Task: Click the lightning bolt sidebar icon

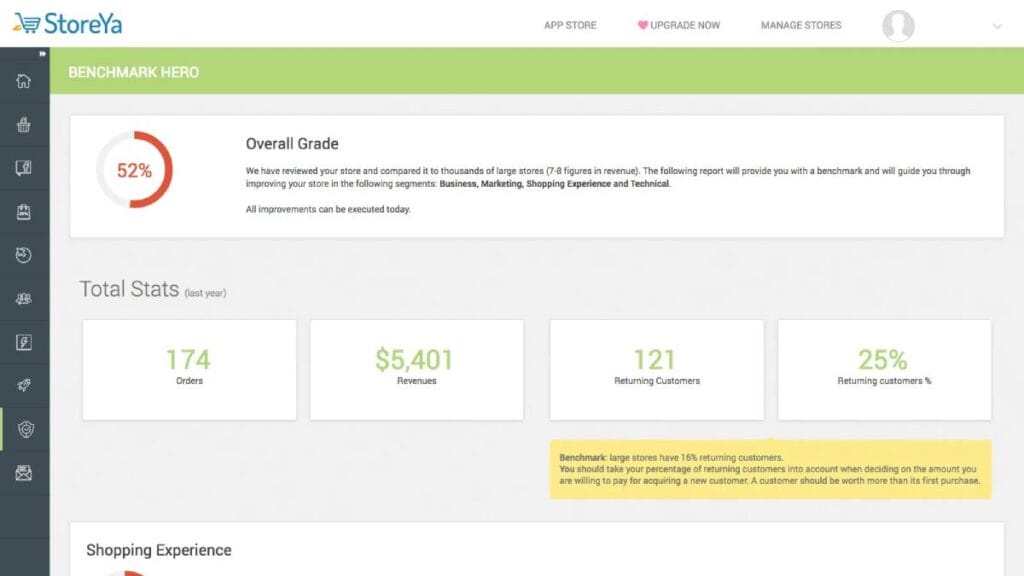Action: [x=24, y=342]
